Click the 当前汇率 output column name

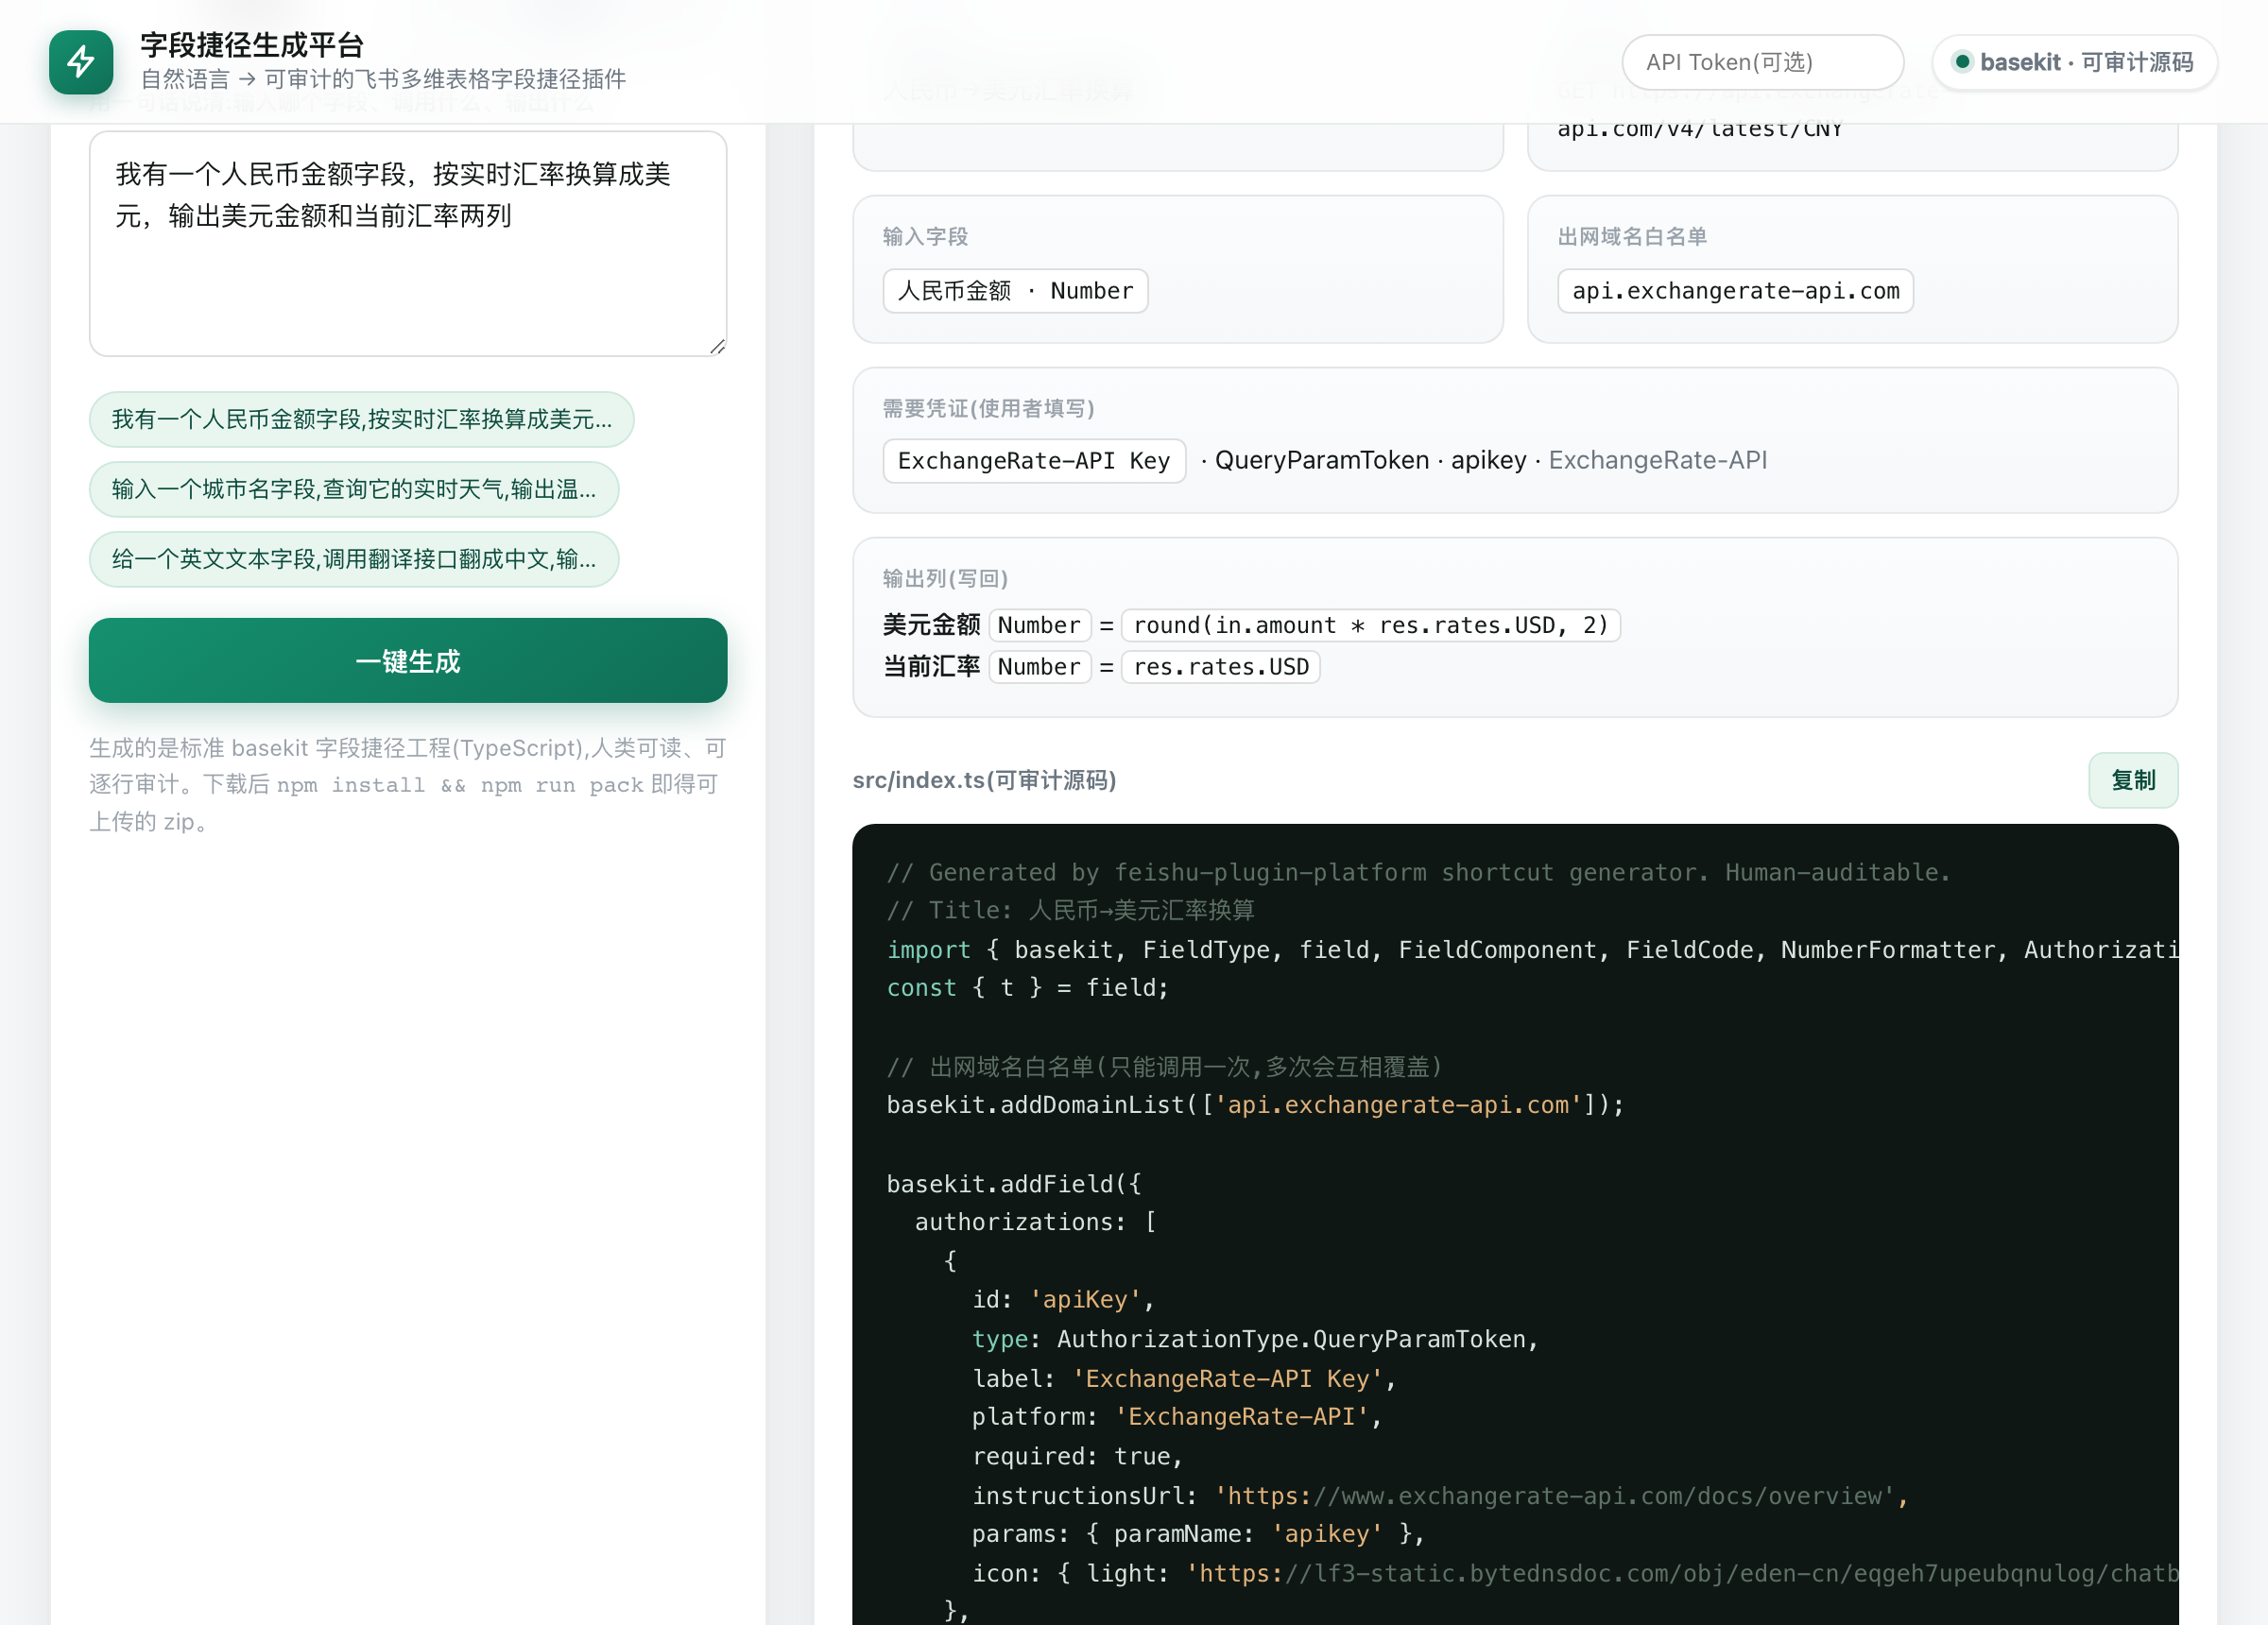coord(931,667)
